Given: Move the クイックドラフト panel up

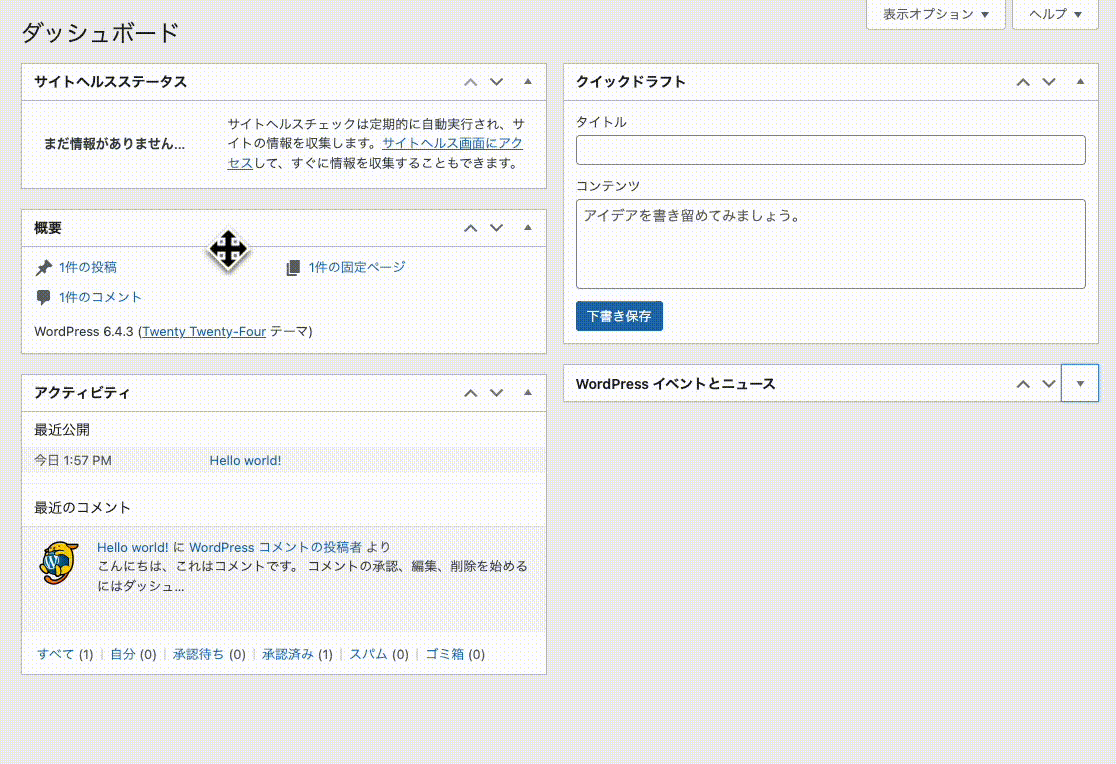Looking at the screenshot, I should click(x=1023, y=82).
